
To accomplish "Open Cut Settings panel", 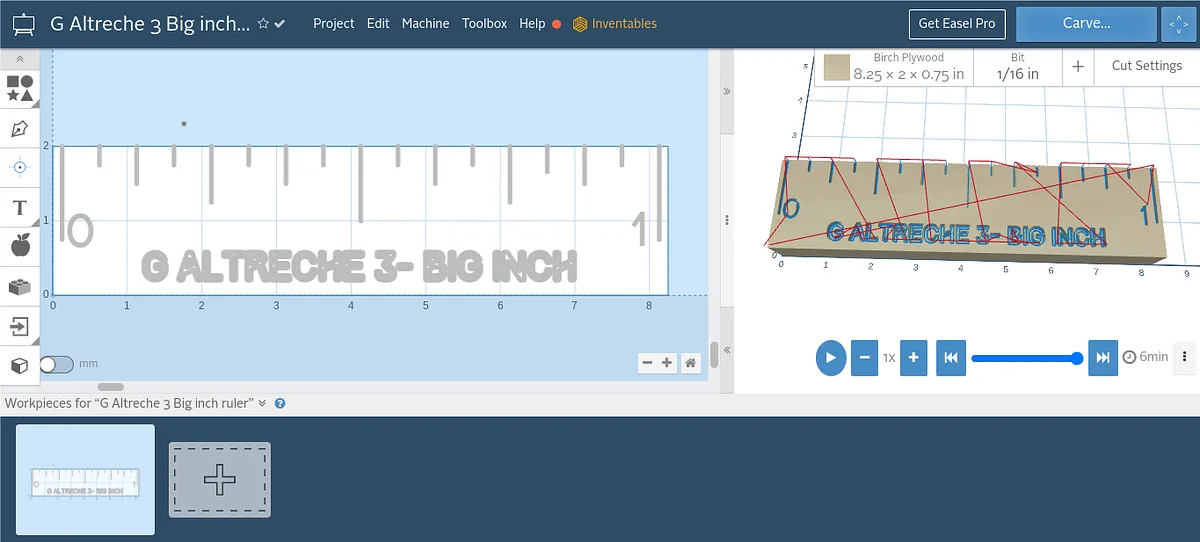I will click(x=1147, y=66).
